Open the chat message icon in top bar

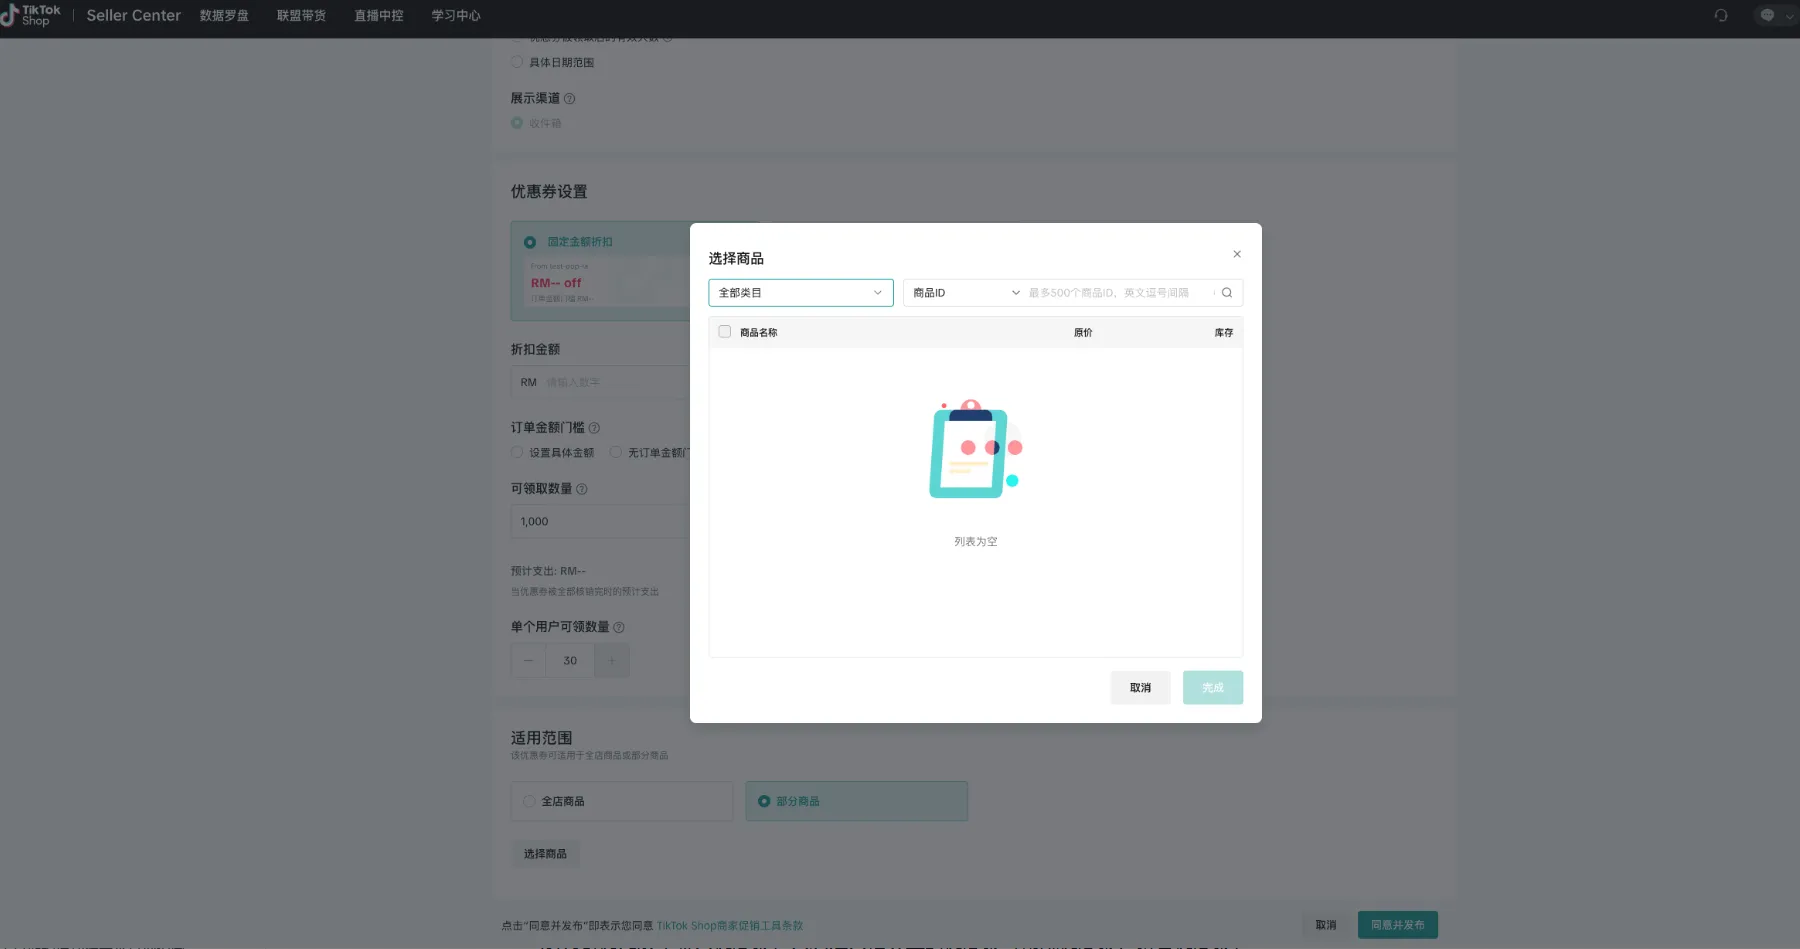[x=1767, y=15]
